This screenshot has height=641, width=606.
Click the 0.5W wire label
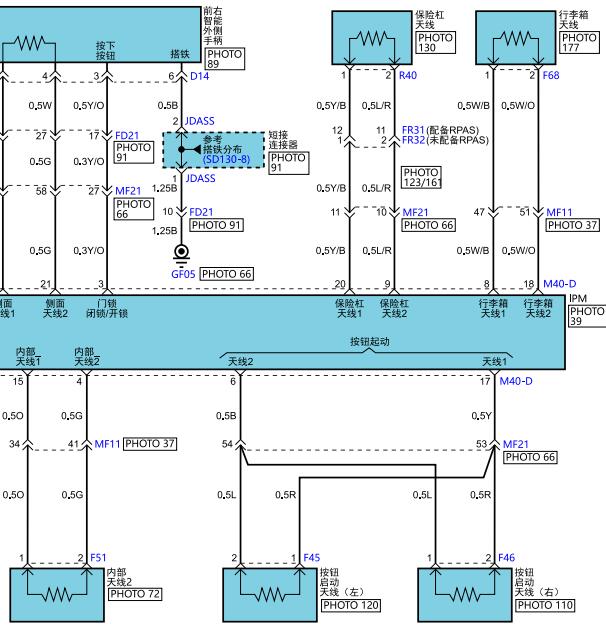[x=40, y=105]
